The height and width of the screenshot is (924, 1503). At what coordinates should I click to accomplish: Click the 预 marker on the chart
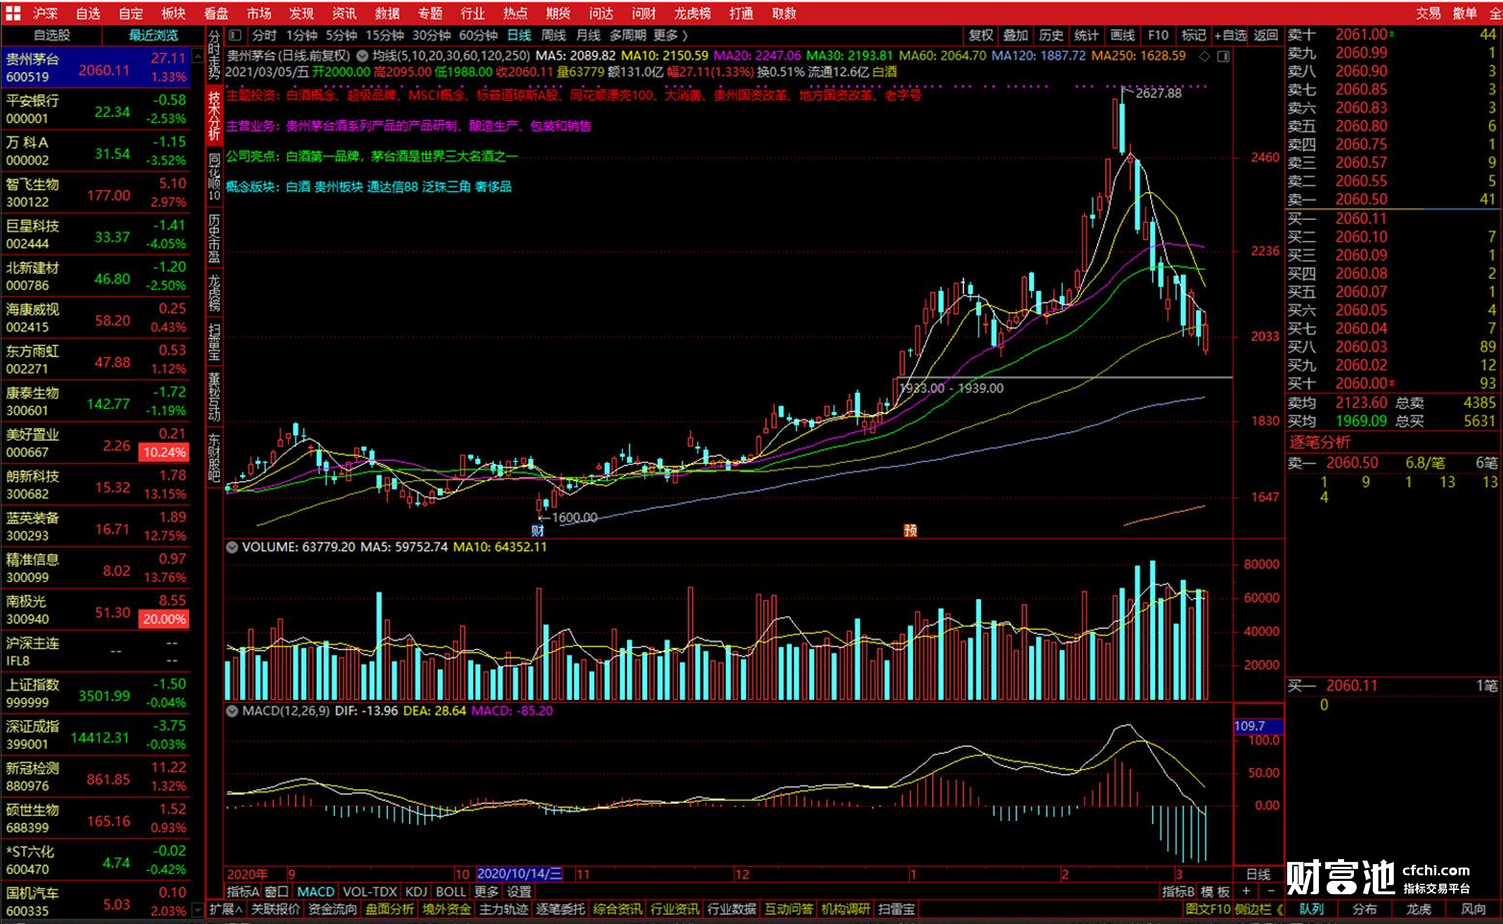[x=910, y=531]
